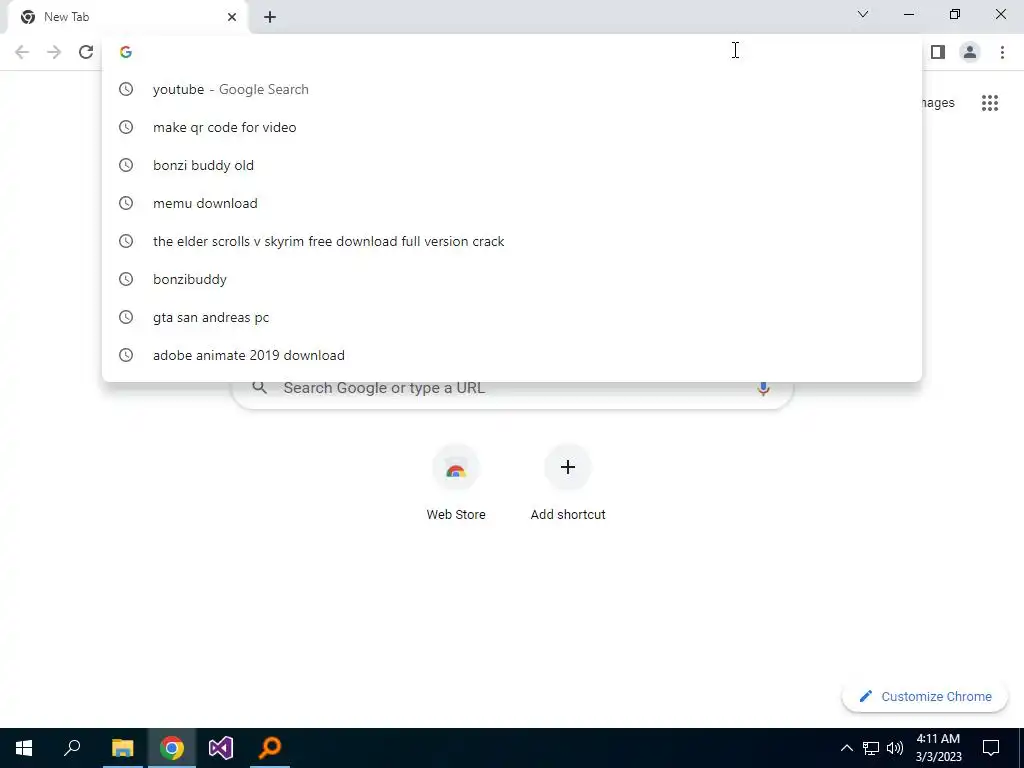1024x768 pixels.
Task: Open the tab search chevron
Action: click(x=863, y=14)
